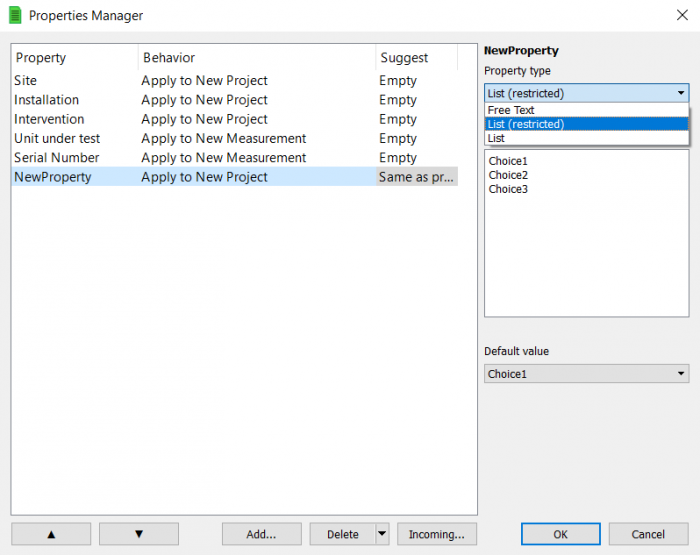
Task: Sort by the Property column header
Action: click(75, 58)
